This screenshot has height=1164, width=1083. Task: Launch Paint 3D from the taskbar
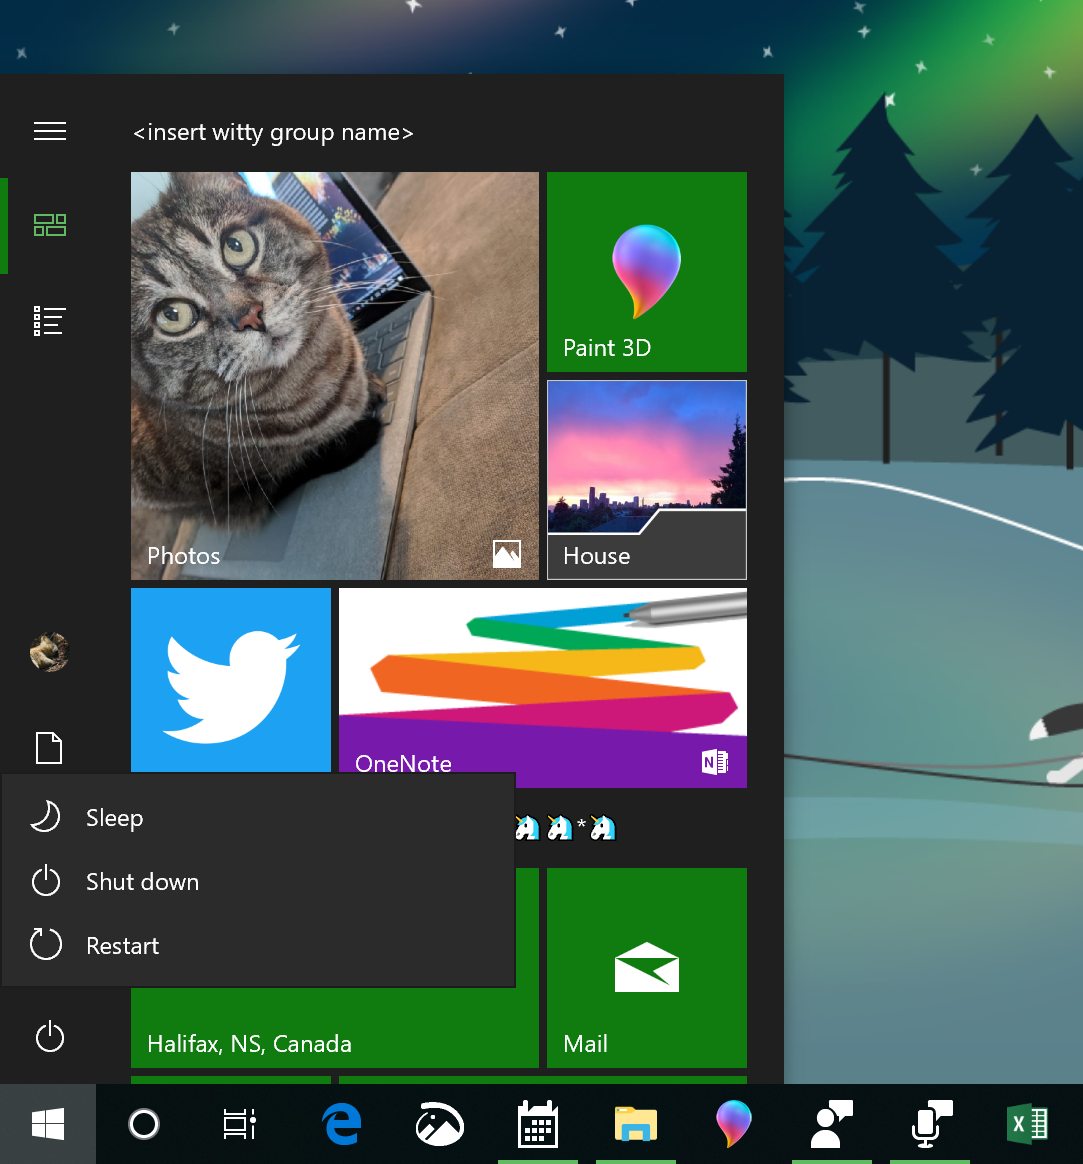coord(733,1124)
